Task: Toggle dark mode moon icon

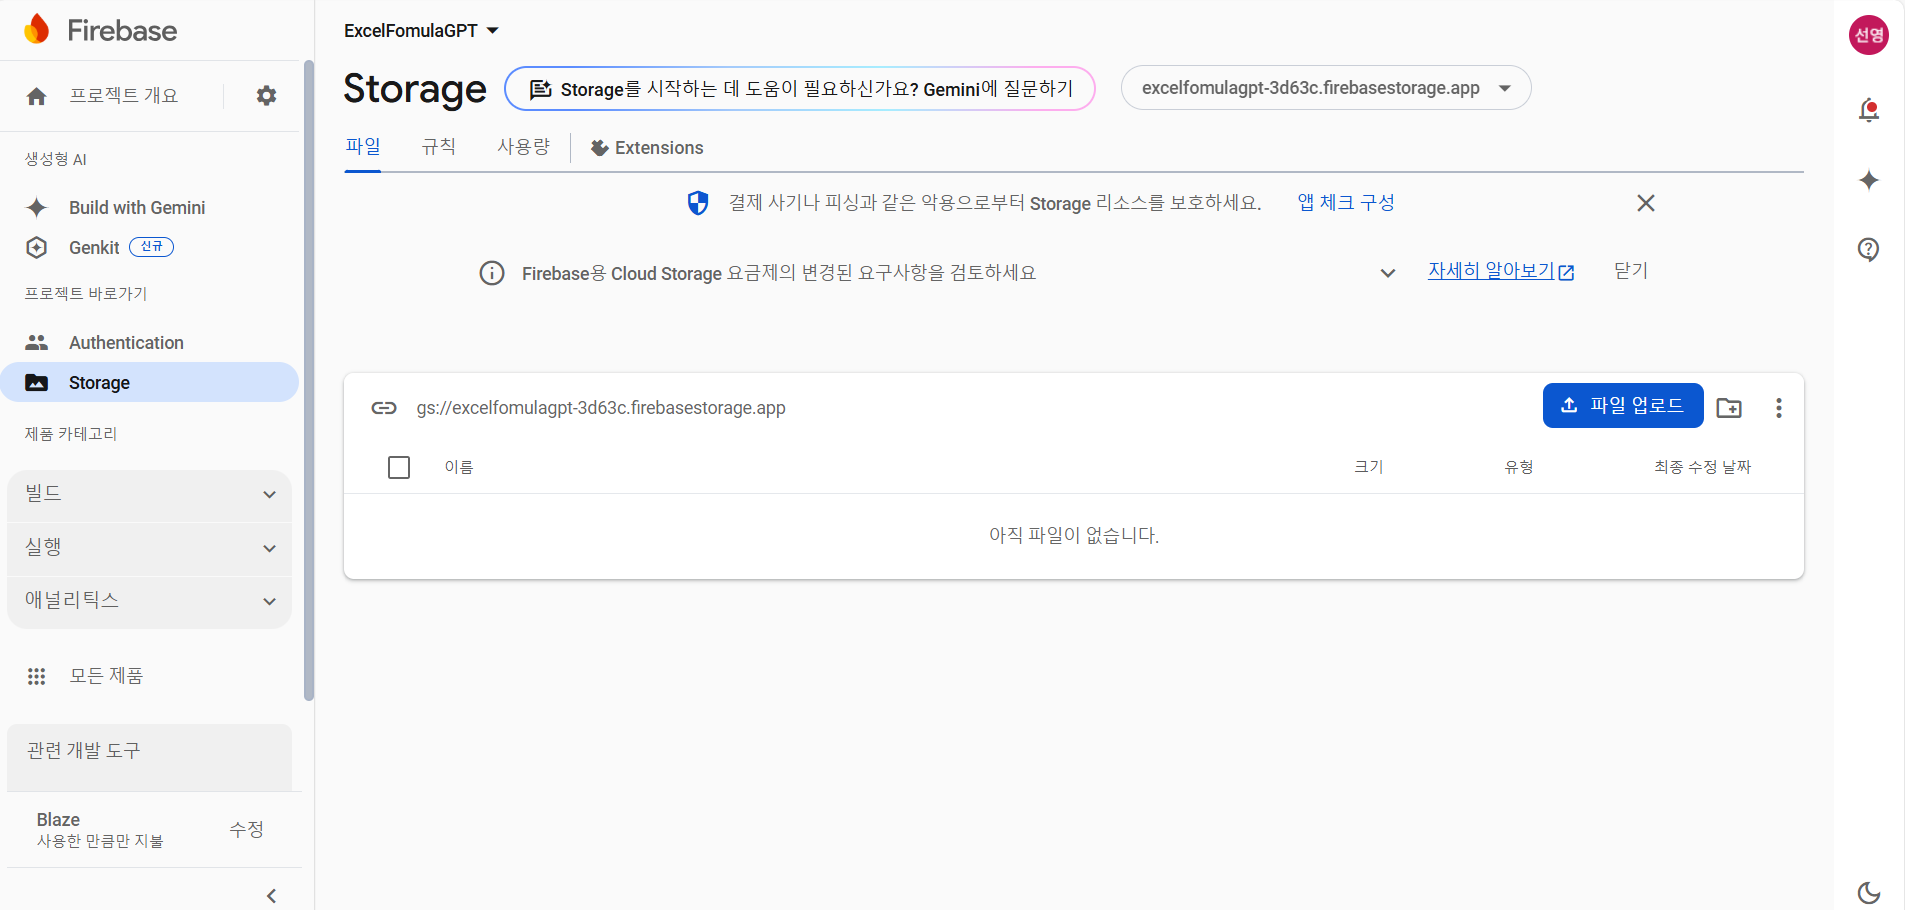Action: click(x=1868, y=892)
